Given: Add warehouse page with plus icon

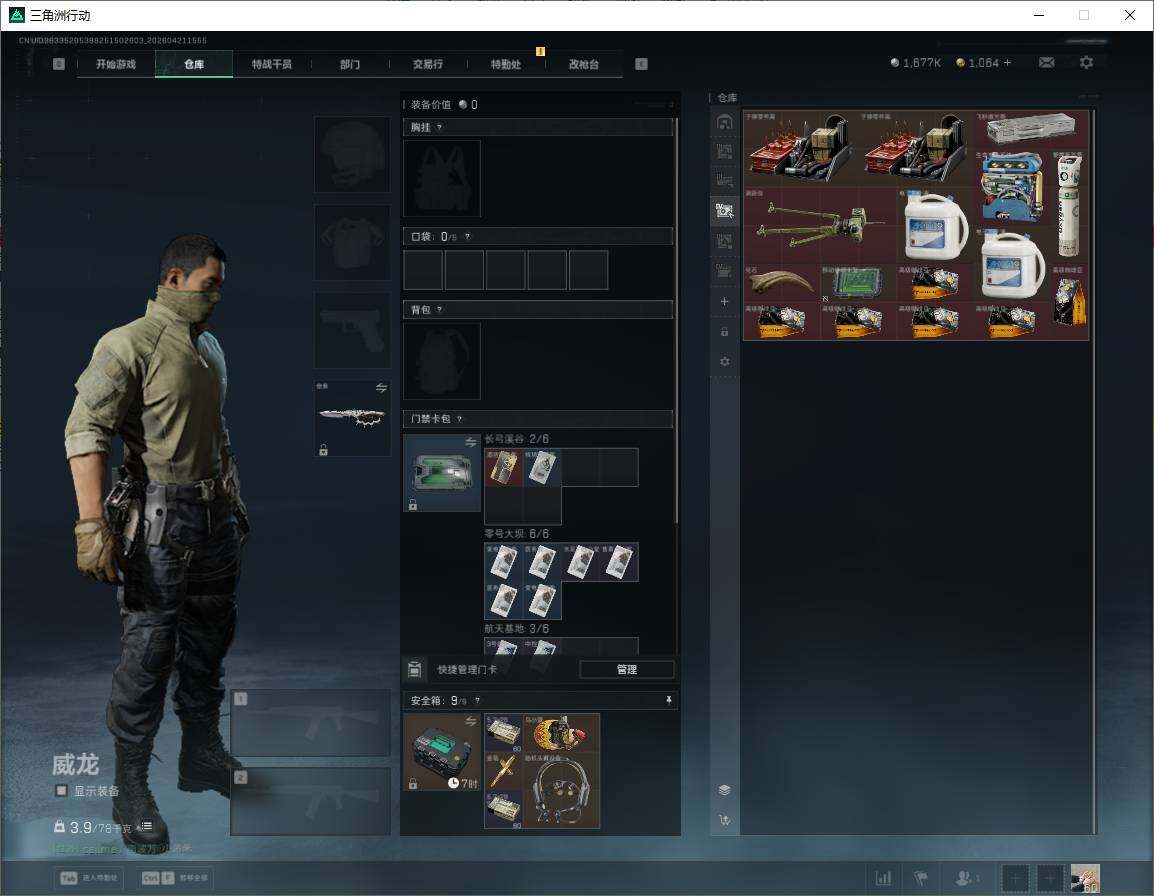Looking at the screenshot, I should [x=725, y=301].
